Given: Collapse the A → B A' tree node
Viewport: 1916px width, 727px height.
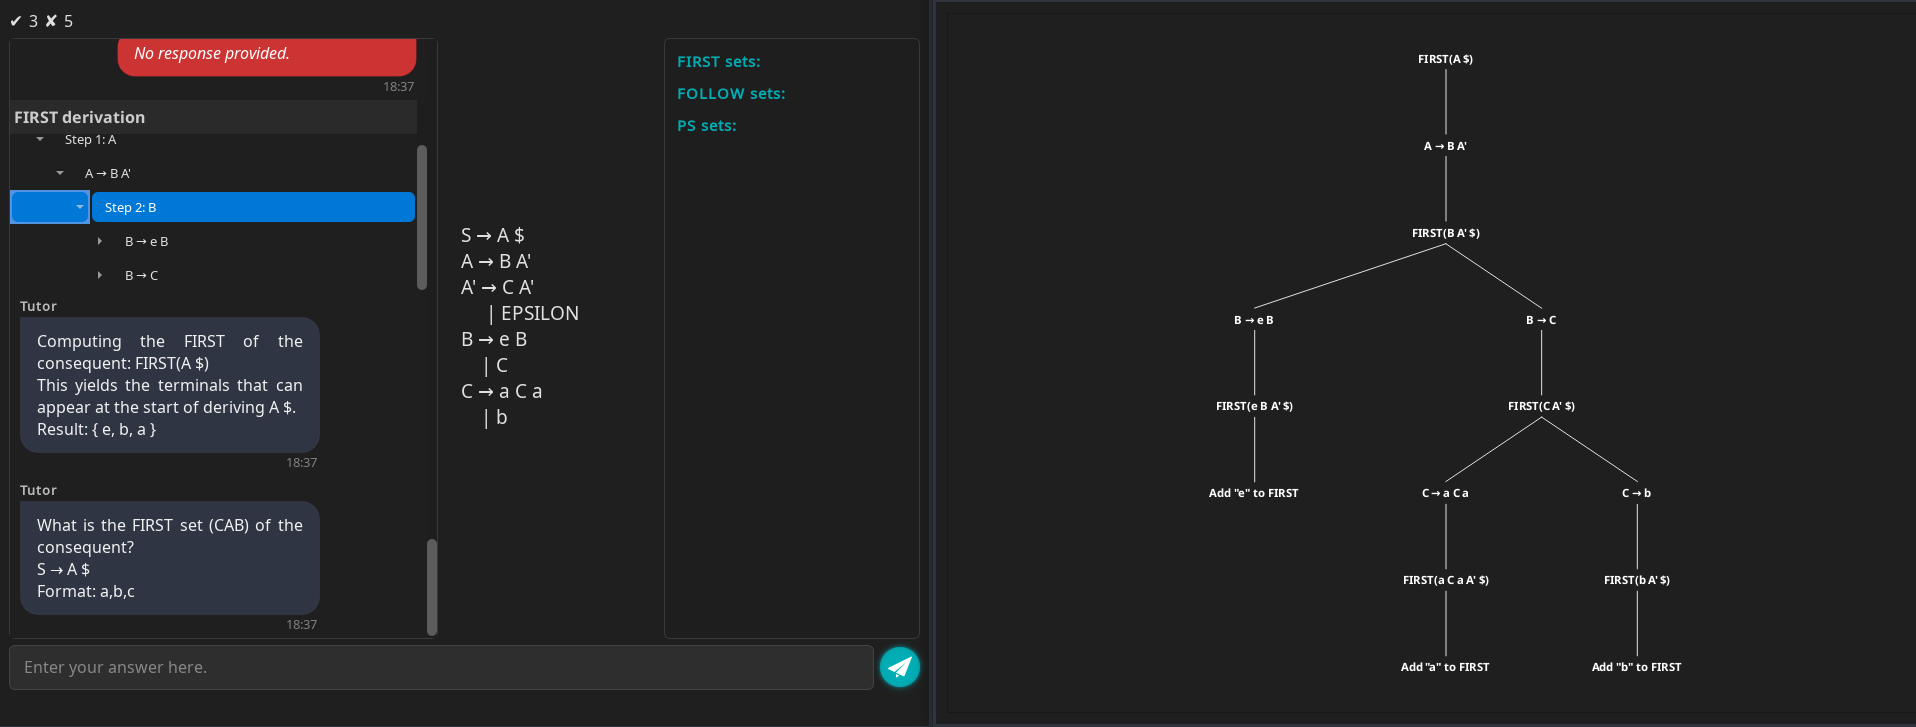Looking at the screenshot, I should (x=60, y=174).
